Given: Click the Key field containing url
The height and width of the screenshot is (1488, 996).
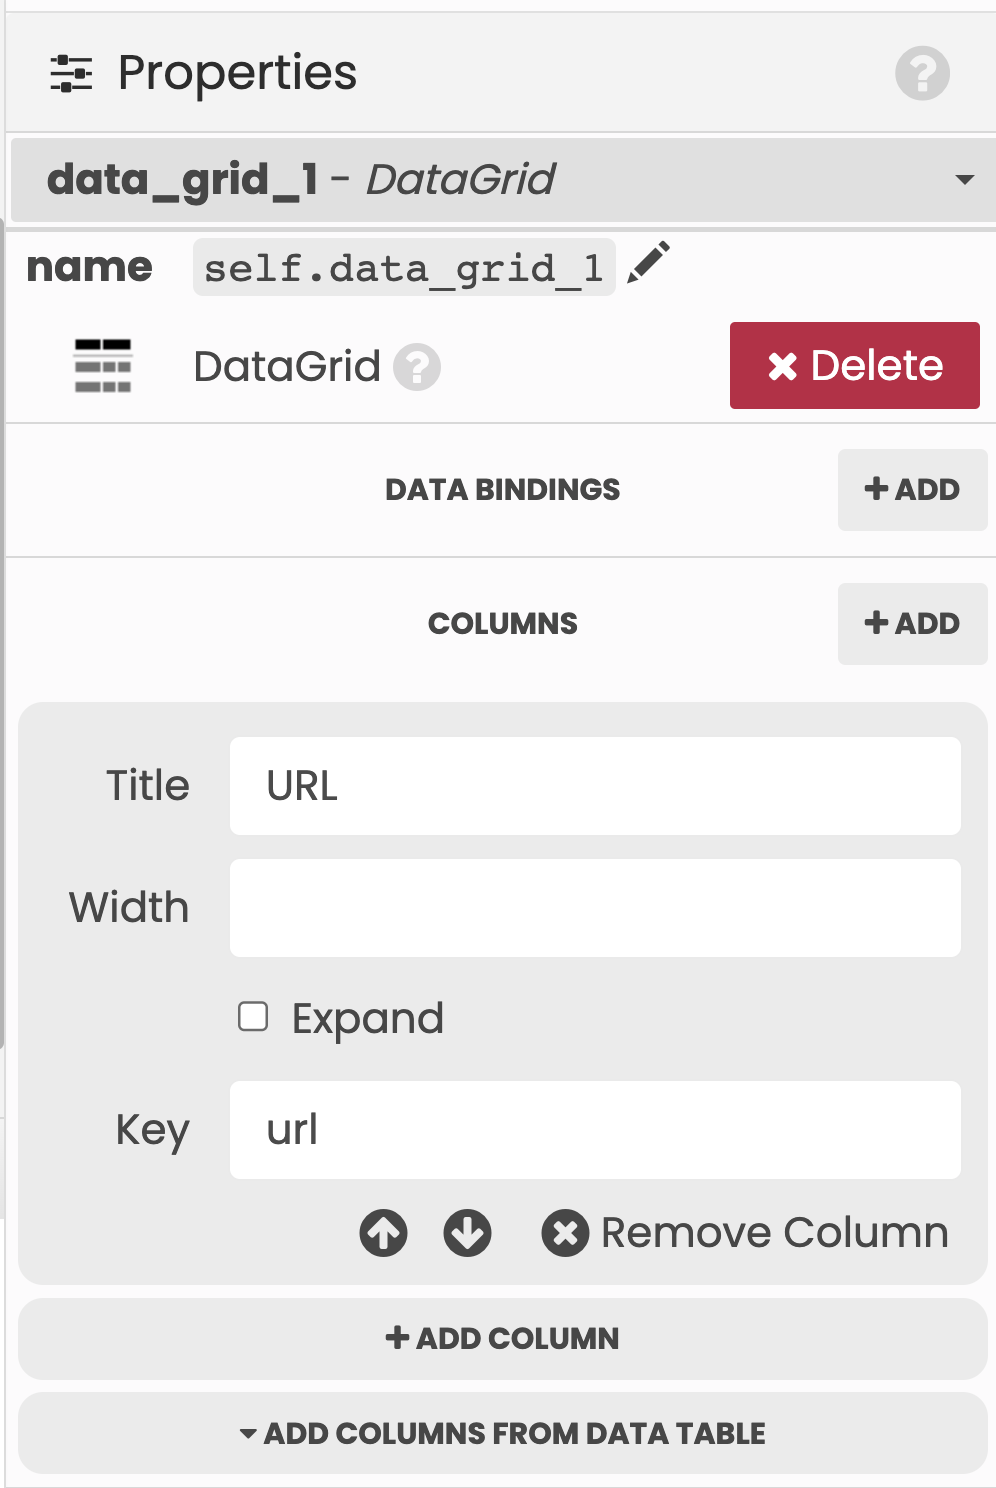Looking at the screenshot, I should [x=595, y=1130].
